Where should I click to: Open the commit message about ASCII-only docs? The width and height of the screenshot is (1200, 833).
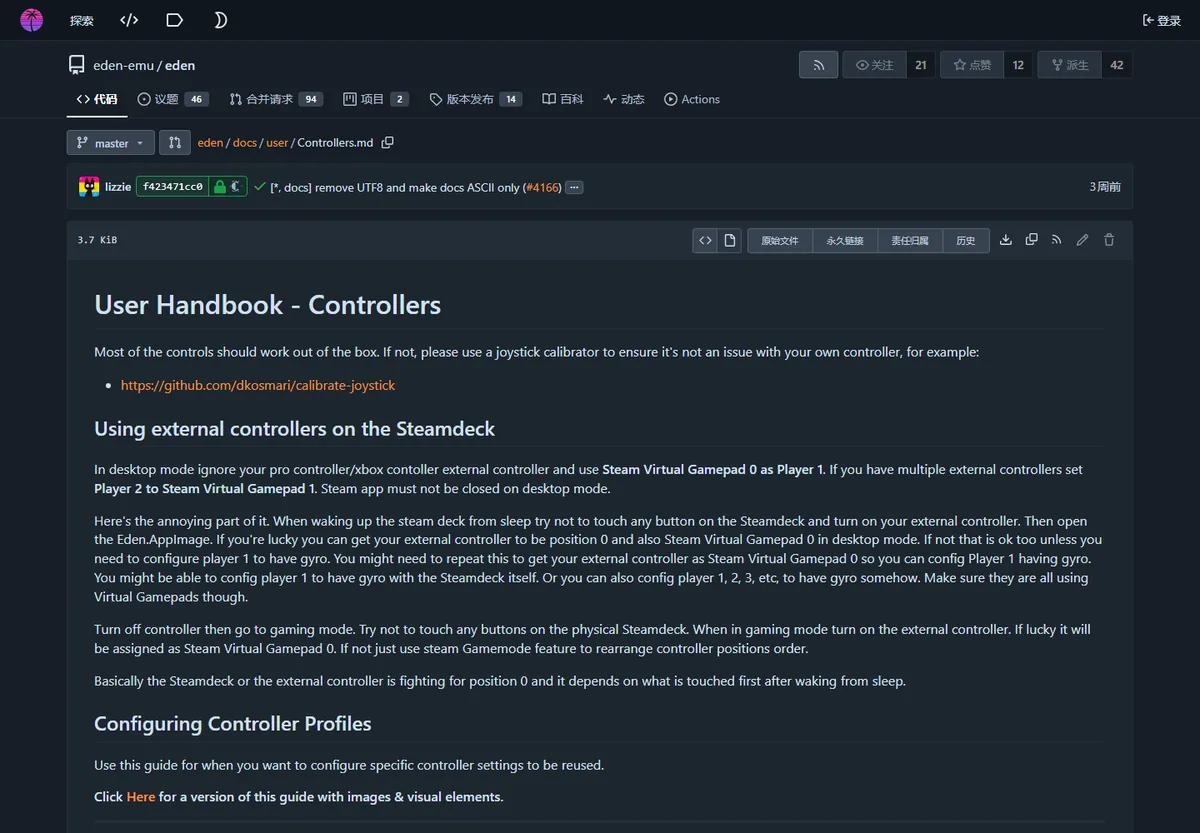[x=396, y=187]
